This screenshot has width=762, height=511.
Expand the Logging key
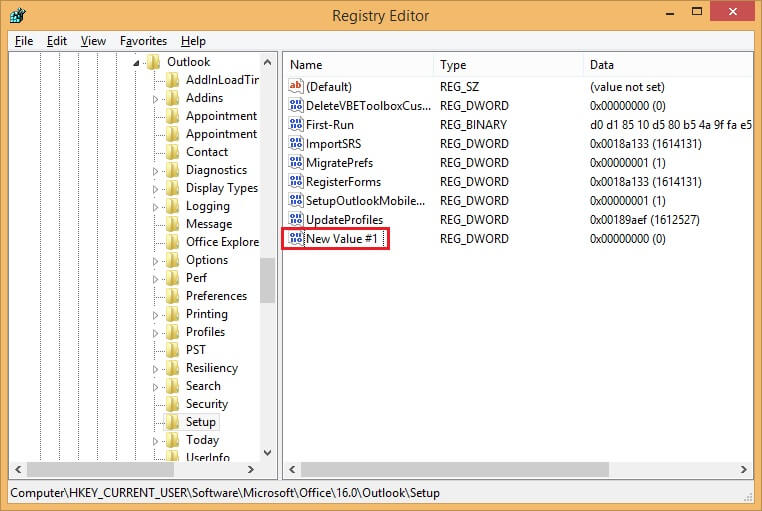(x=155, y=207)
